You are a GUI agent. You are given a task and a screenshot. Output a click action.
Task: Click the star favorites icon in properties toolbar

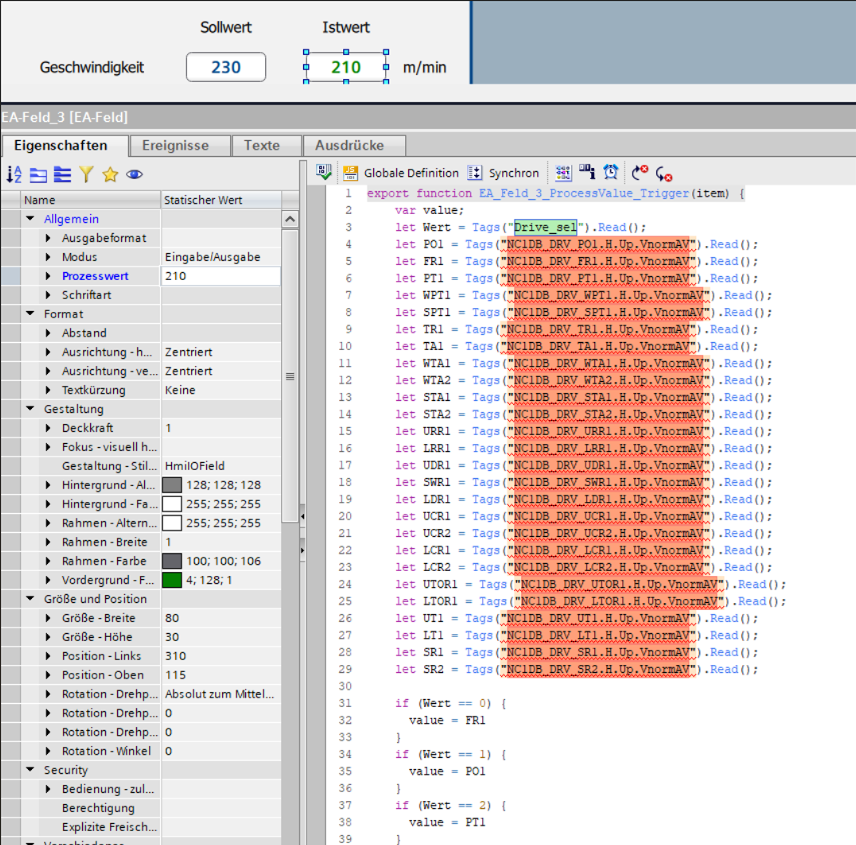tap(110, 174)
